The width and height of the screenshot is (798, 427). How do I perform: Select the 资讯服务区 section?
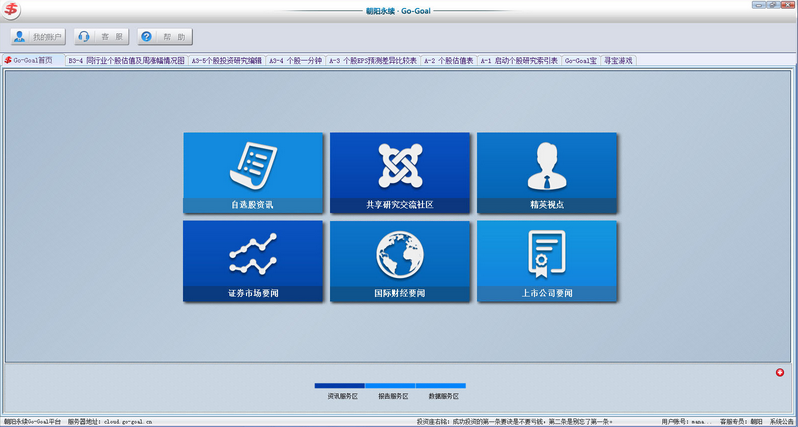[340, 396]
